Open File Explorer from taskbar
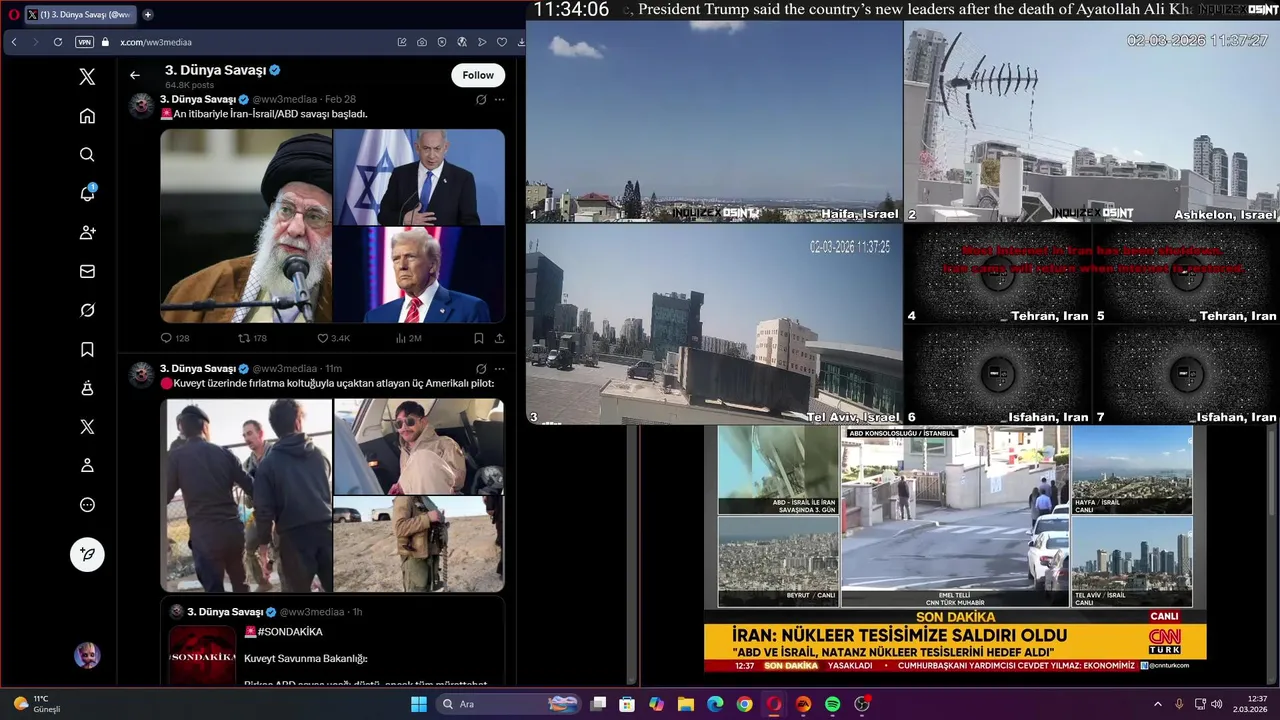This screenshot has height=720, width=1280. [686, 704]
